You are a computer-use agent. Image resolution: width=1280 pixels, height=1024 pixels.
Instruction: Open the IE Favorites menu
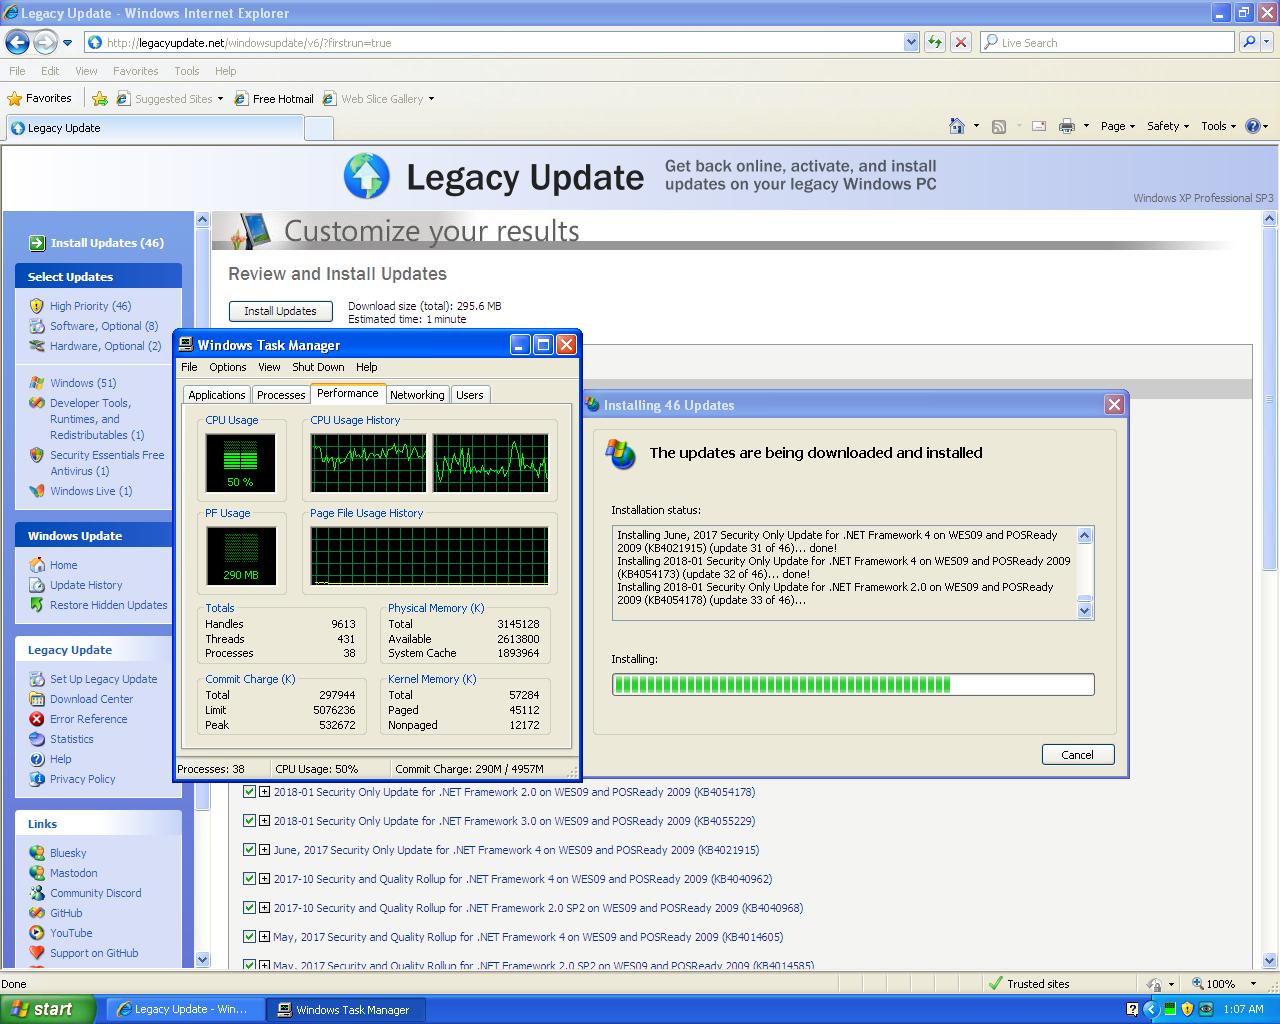[x=135, y=71]
